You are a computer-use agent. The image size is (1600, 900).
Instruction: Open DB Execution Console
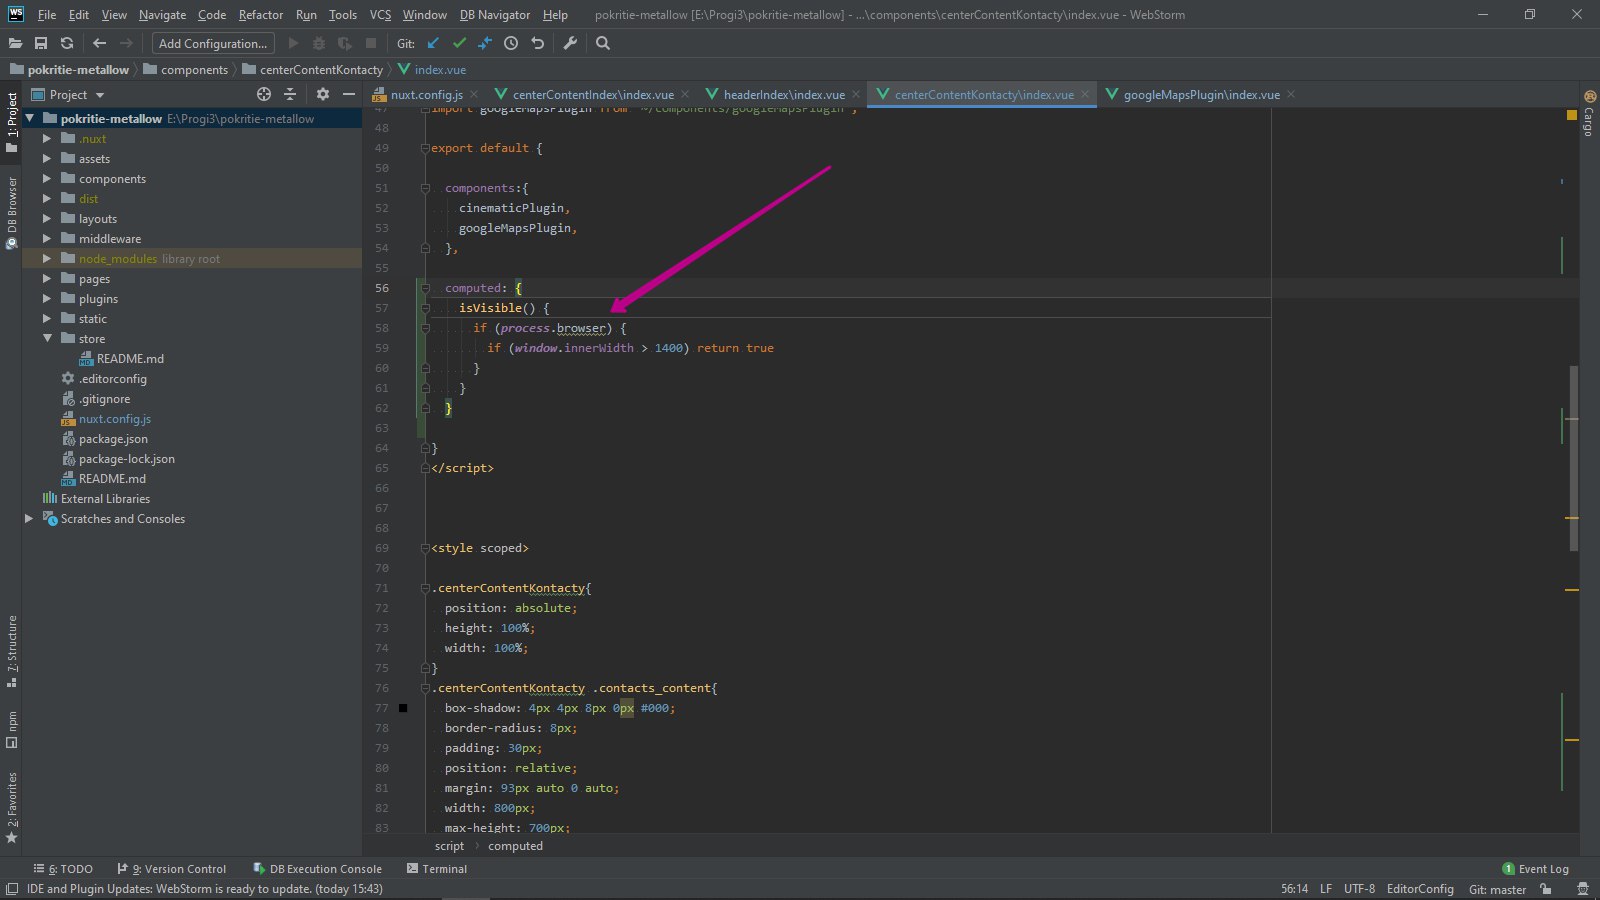(x=318, y=869)
